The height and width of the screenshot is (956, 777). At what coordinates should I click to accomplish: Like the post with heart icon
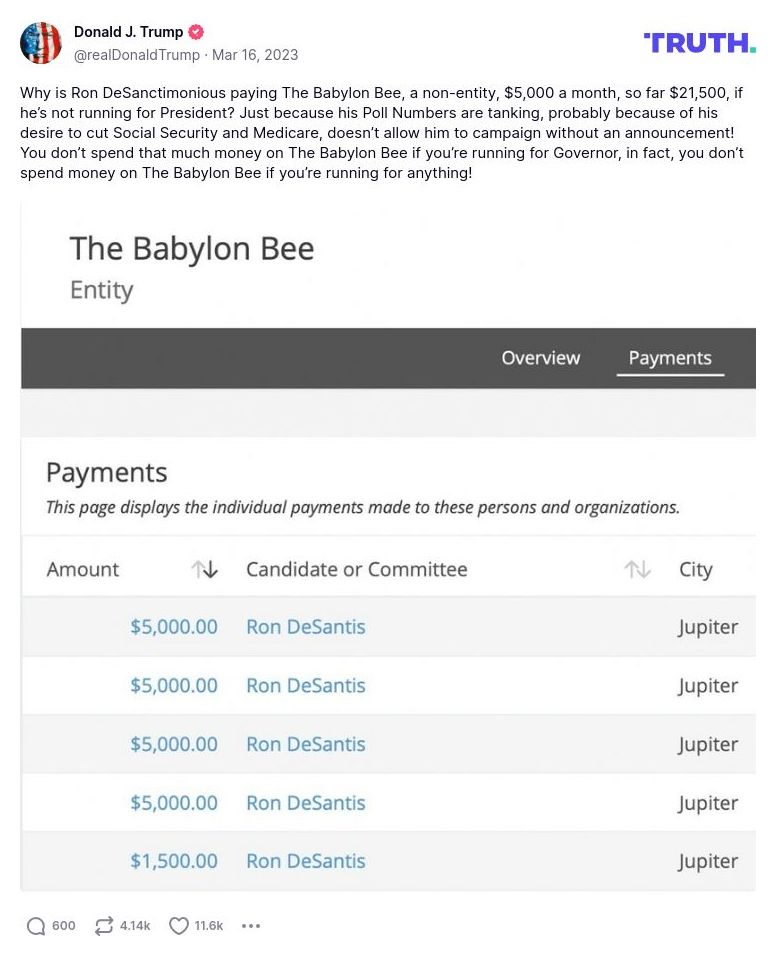click(179, 926)
